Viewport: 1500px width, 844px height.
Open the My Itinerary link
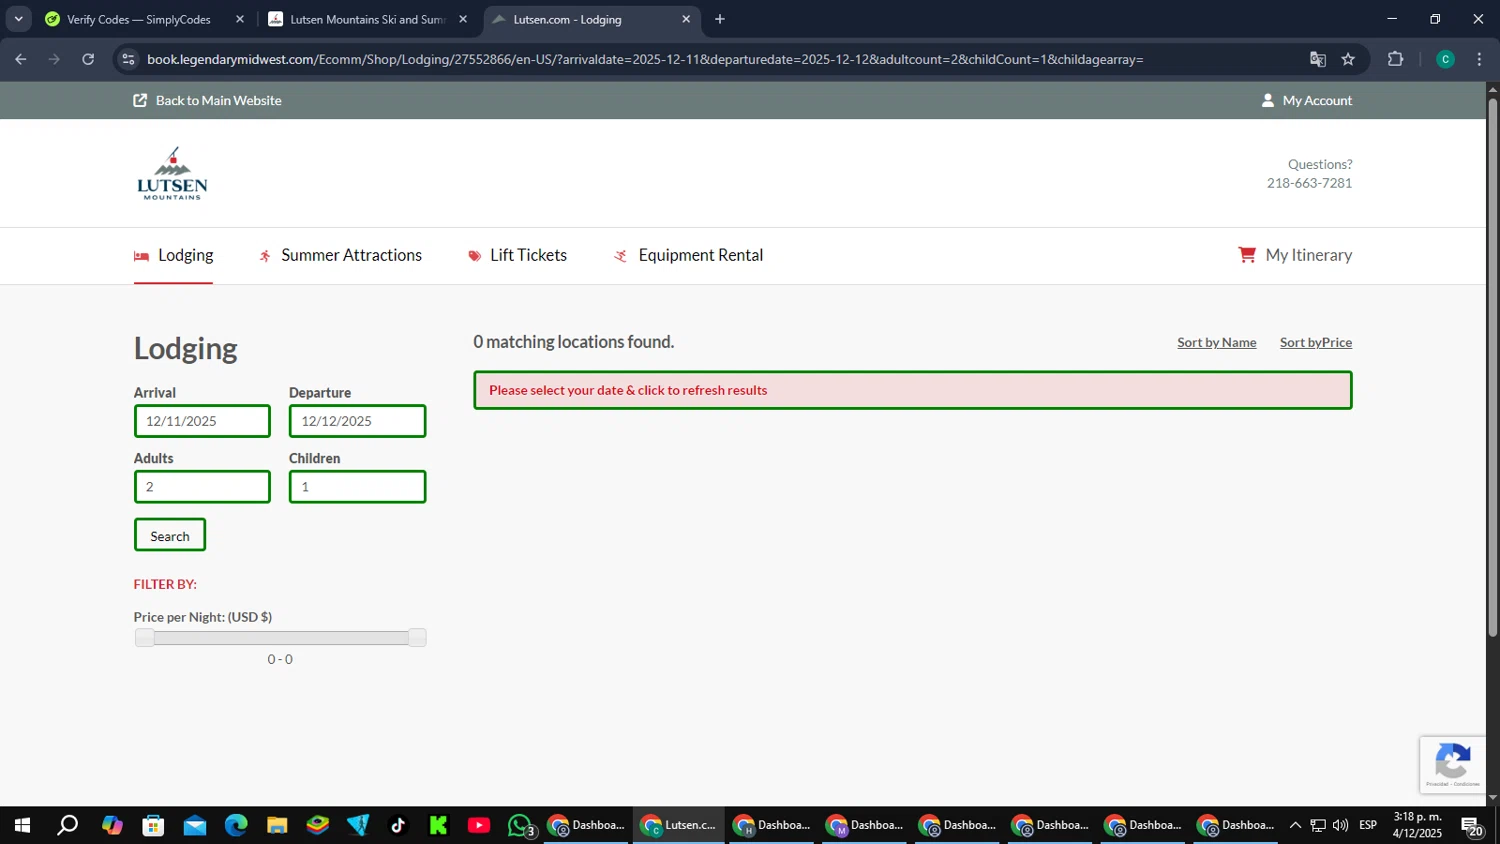tap(1308, 255)
